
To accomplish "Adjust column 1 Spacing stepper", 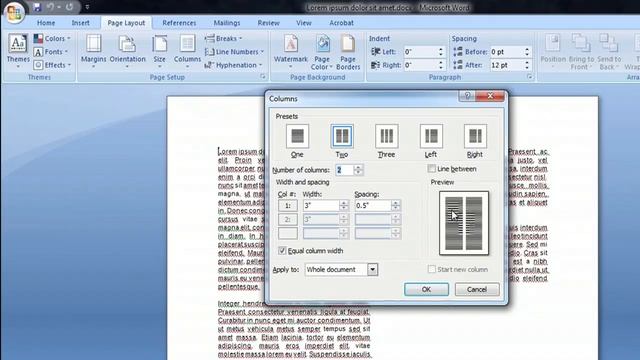I will click(x=396, y=206).
